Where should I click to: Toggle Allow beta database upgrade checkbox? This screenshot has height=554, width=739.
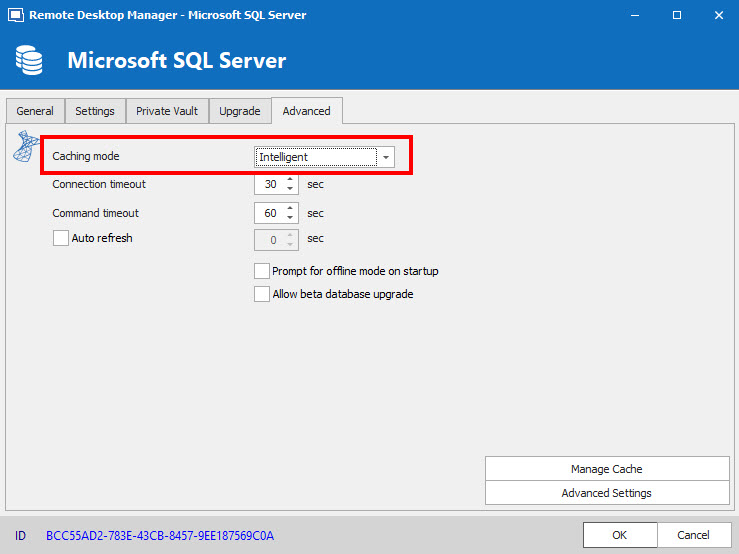[x=262, y=294]
